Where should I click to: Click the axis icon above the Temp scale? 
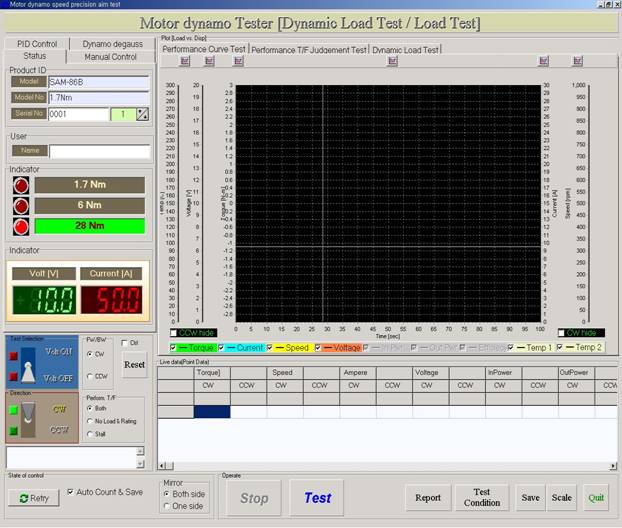(x=185, y=61)
